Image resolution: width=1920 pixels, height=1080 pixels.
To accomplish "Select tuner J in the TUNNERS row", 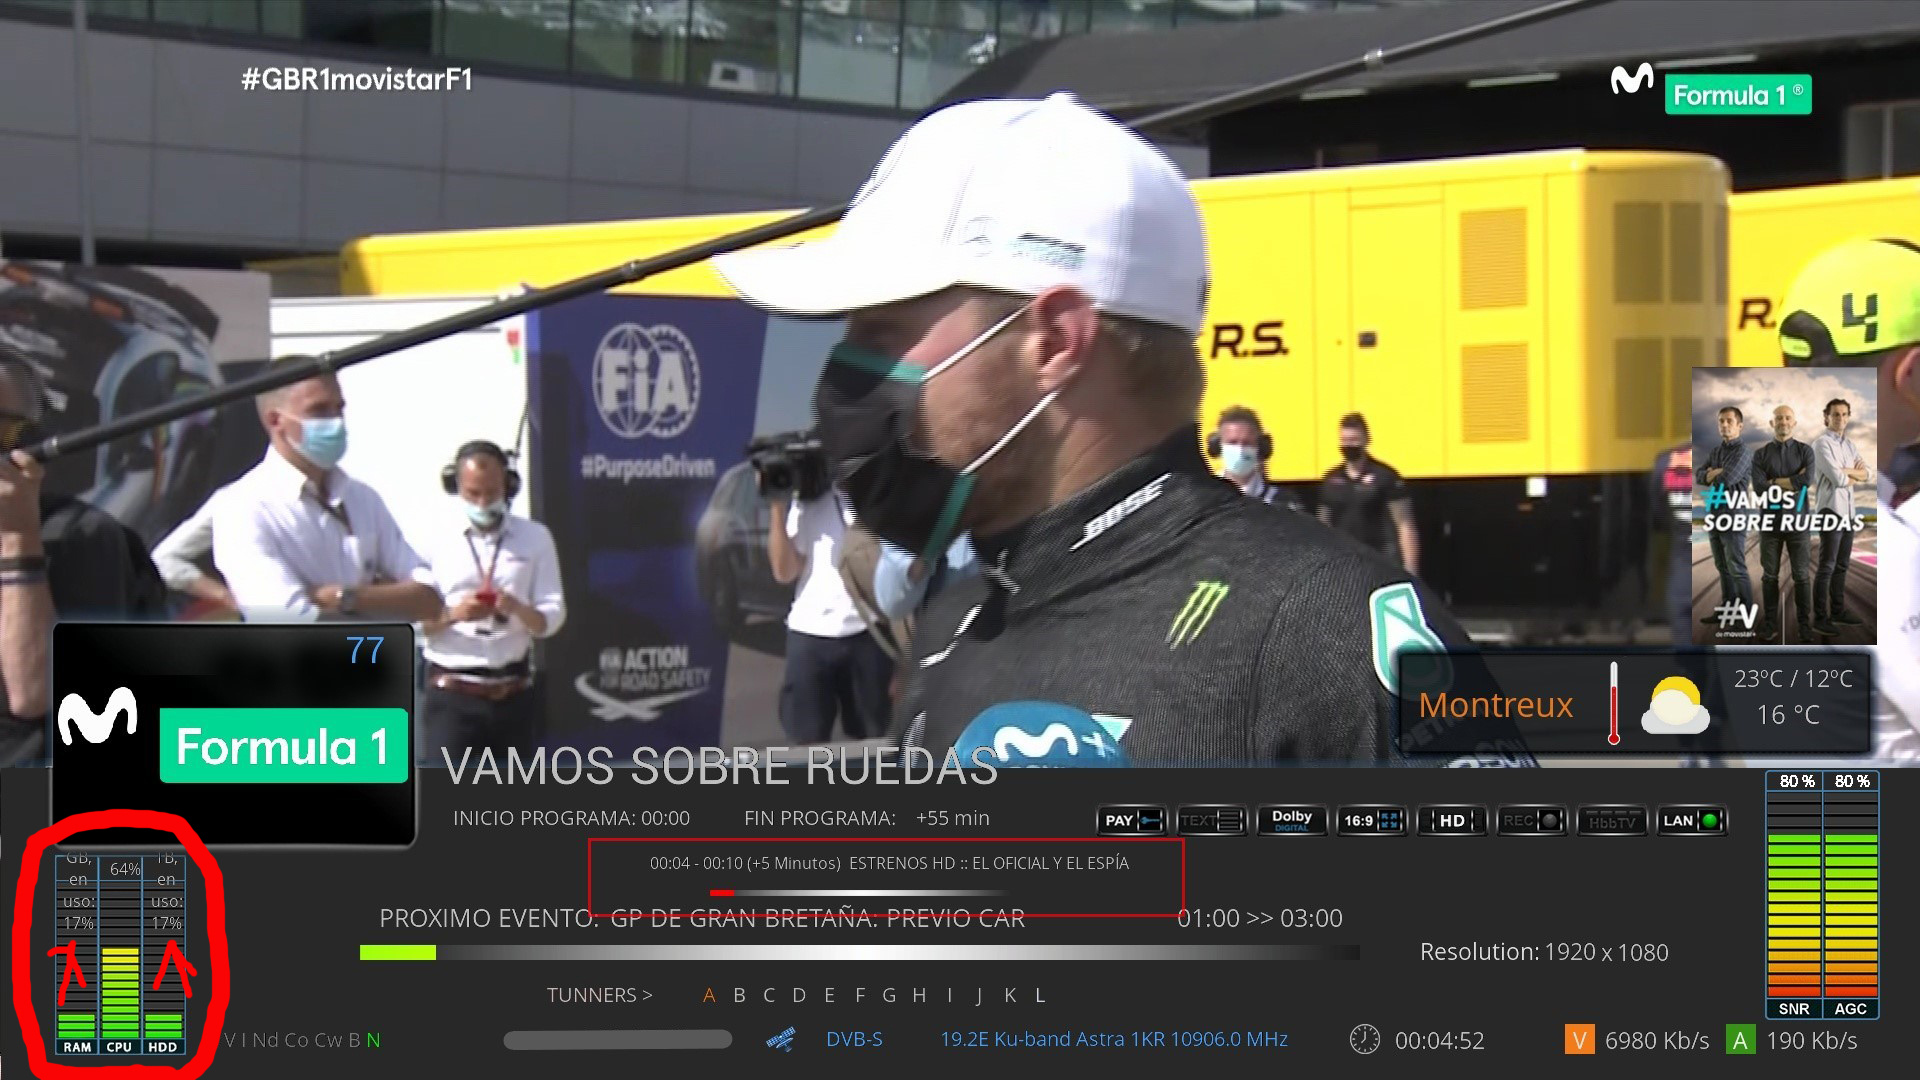I will pyautogui.click(x=979, y=995).
